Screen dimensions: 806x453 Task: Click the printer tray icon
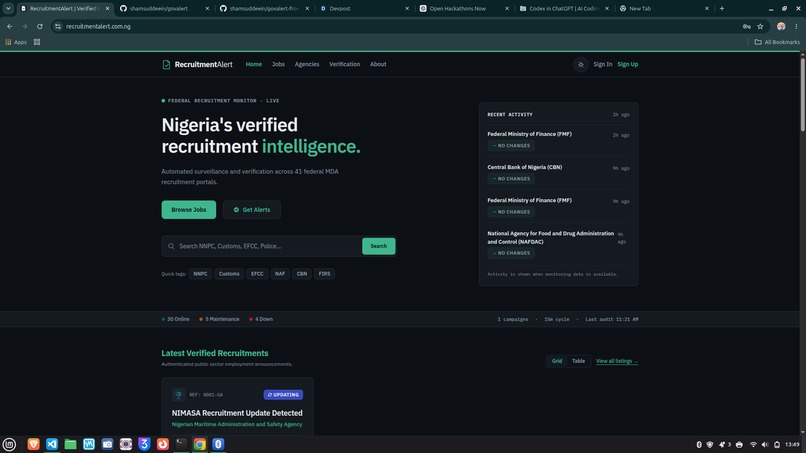pyautogui.click(x=739, y=445)
